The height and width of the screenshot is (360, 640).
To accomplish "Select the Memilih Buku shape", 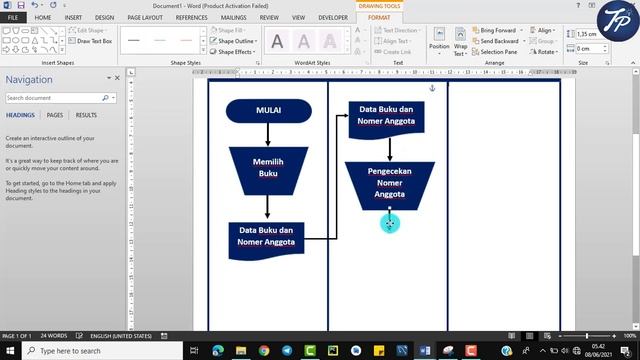I will click(268, 171).
